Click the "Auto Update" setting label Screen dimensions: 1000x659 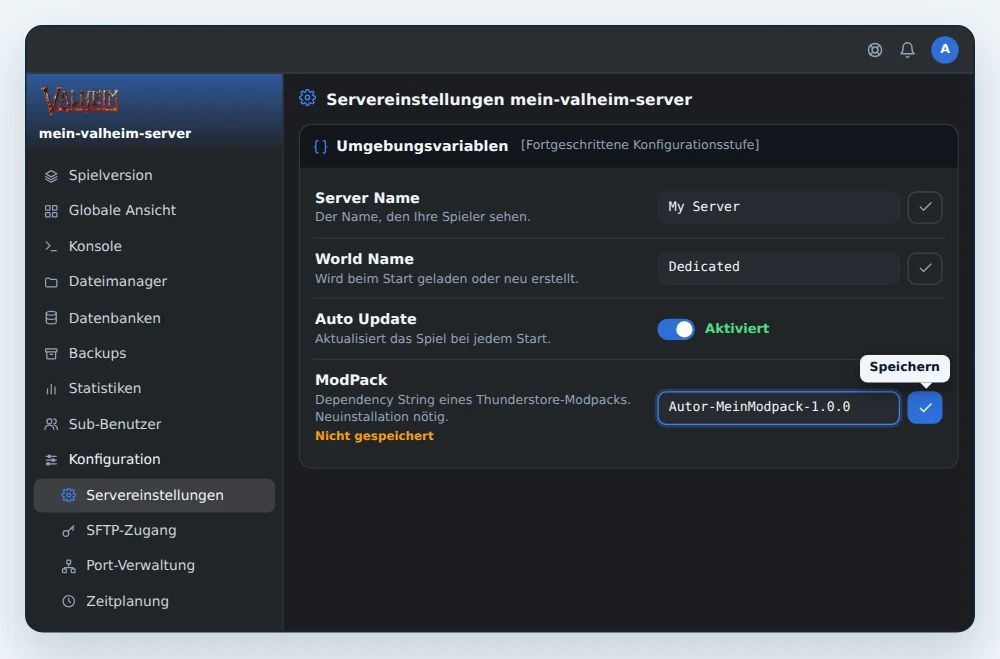point(365,319)
